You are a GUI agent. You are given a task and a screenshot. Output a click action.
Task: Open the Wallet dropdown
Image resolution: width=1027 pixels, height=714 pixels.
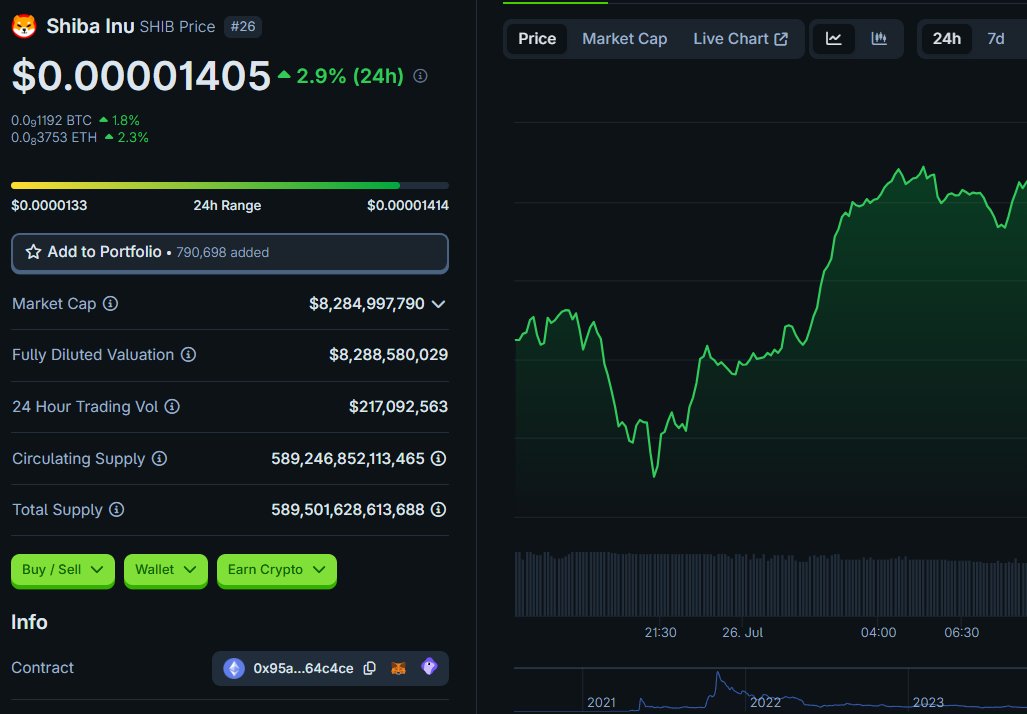pyautogui.click(x=166, y=570)
